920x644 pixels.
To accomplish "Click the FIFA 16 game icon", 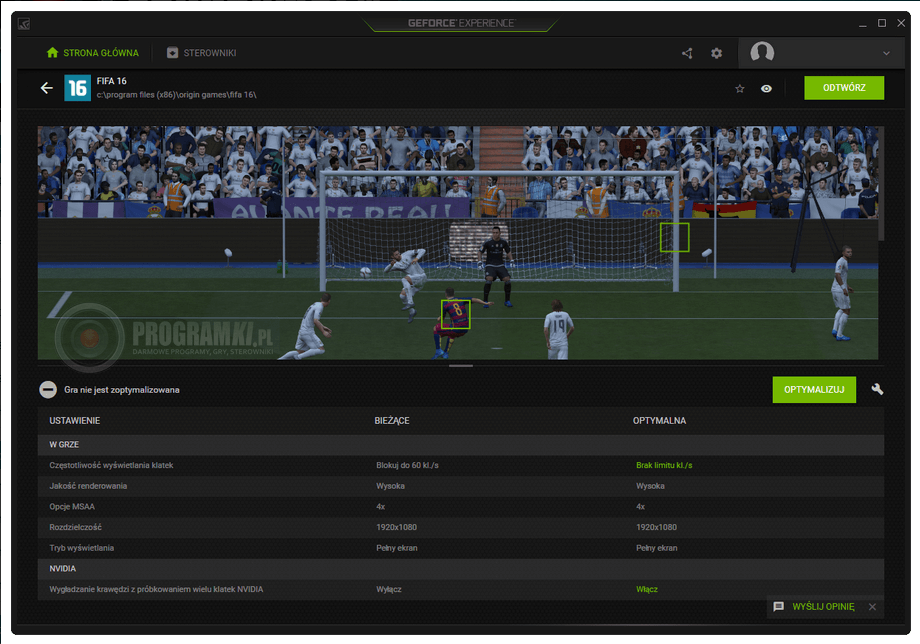I will click(x=77, y=88).
